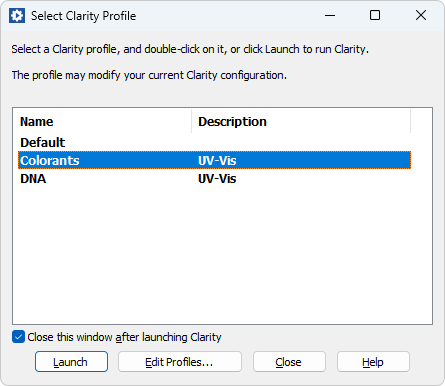Uncheck Close this window after launching Clarity
This screenshot has height=386, width=445.
[x=18, y=337]
